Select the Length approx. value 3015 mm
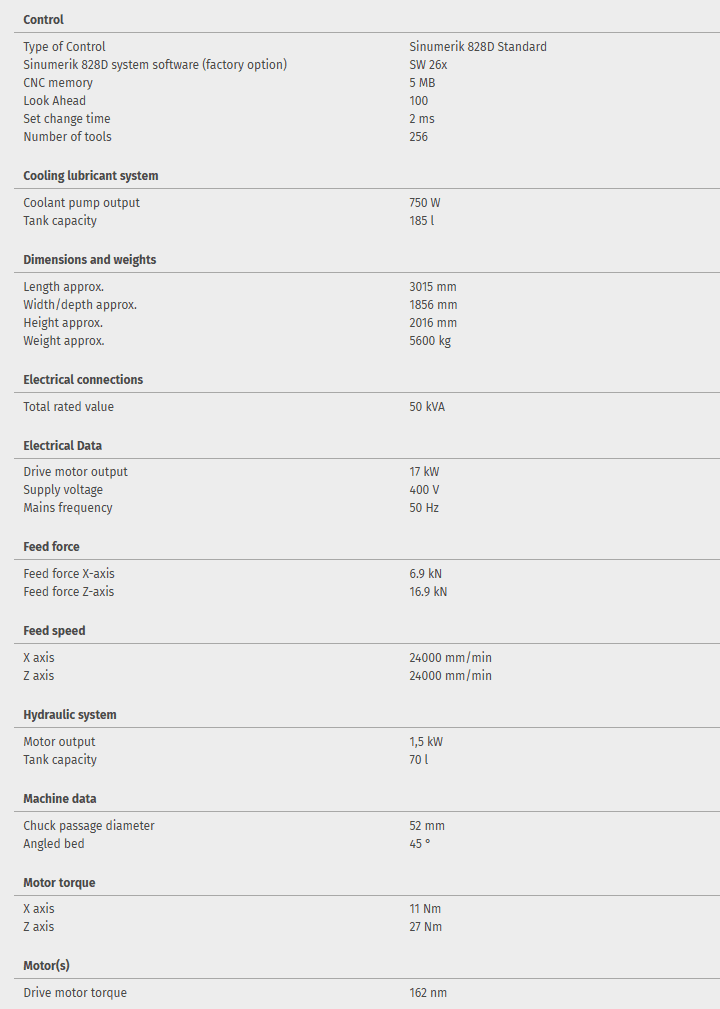The width and height of the screenshot is (720, 1009). 433,287
